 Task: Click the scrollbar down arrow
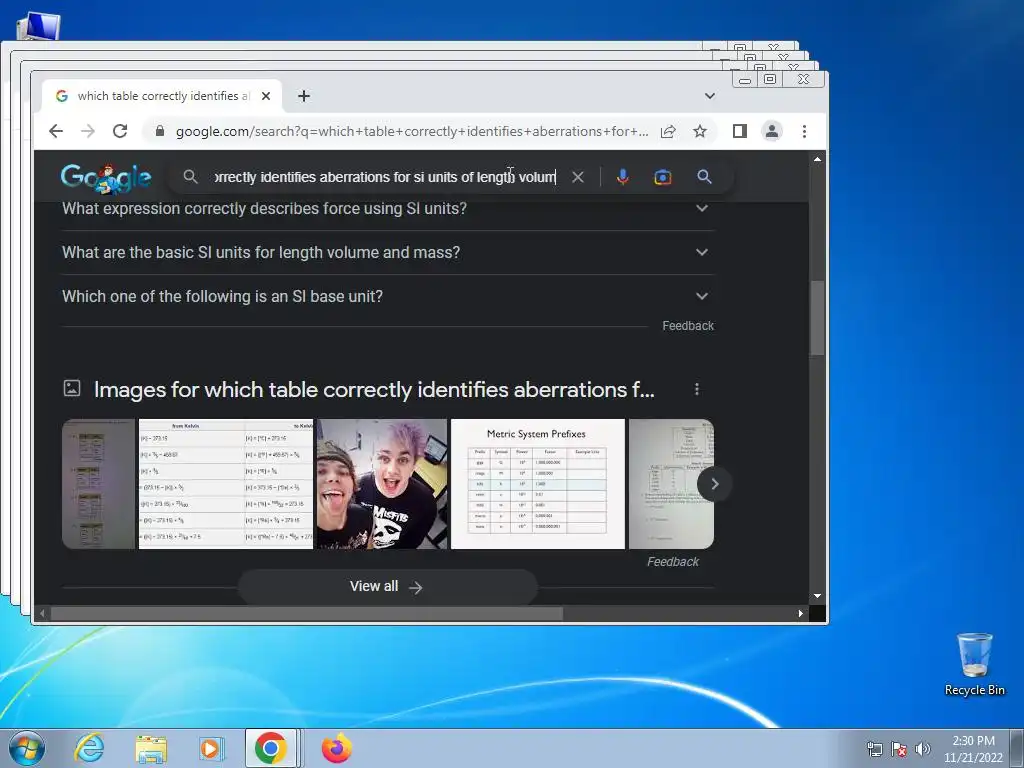click(817, 596)
